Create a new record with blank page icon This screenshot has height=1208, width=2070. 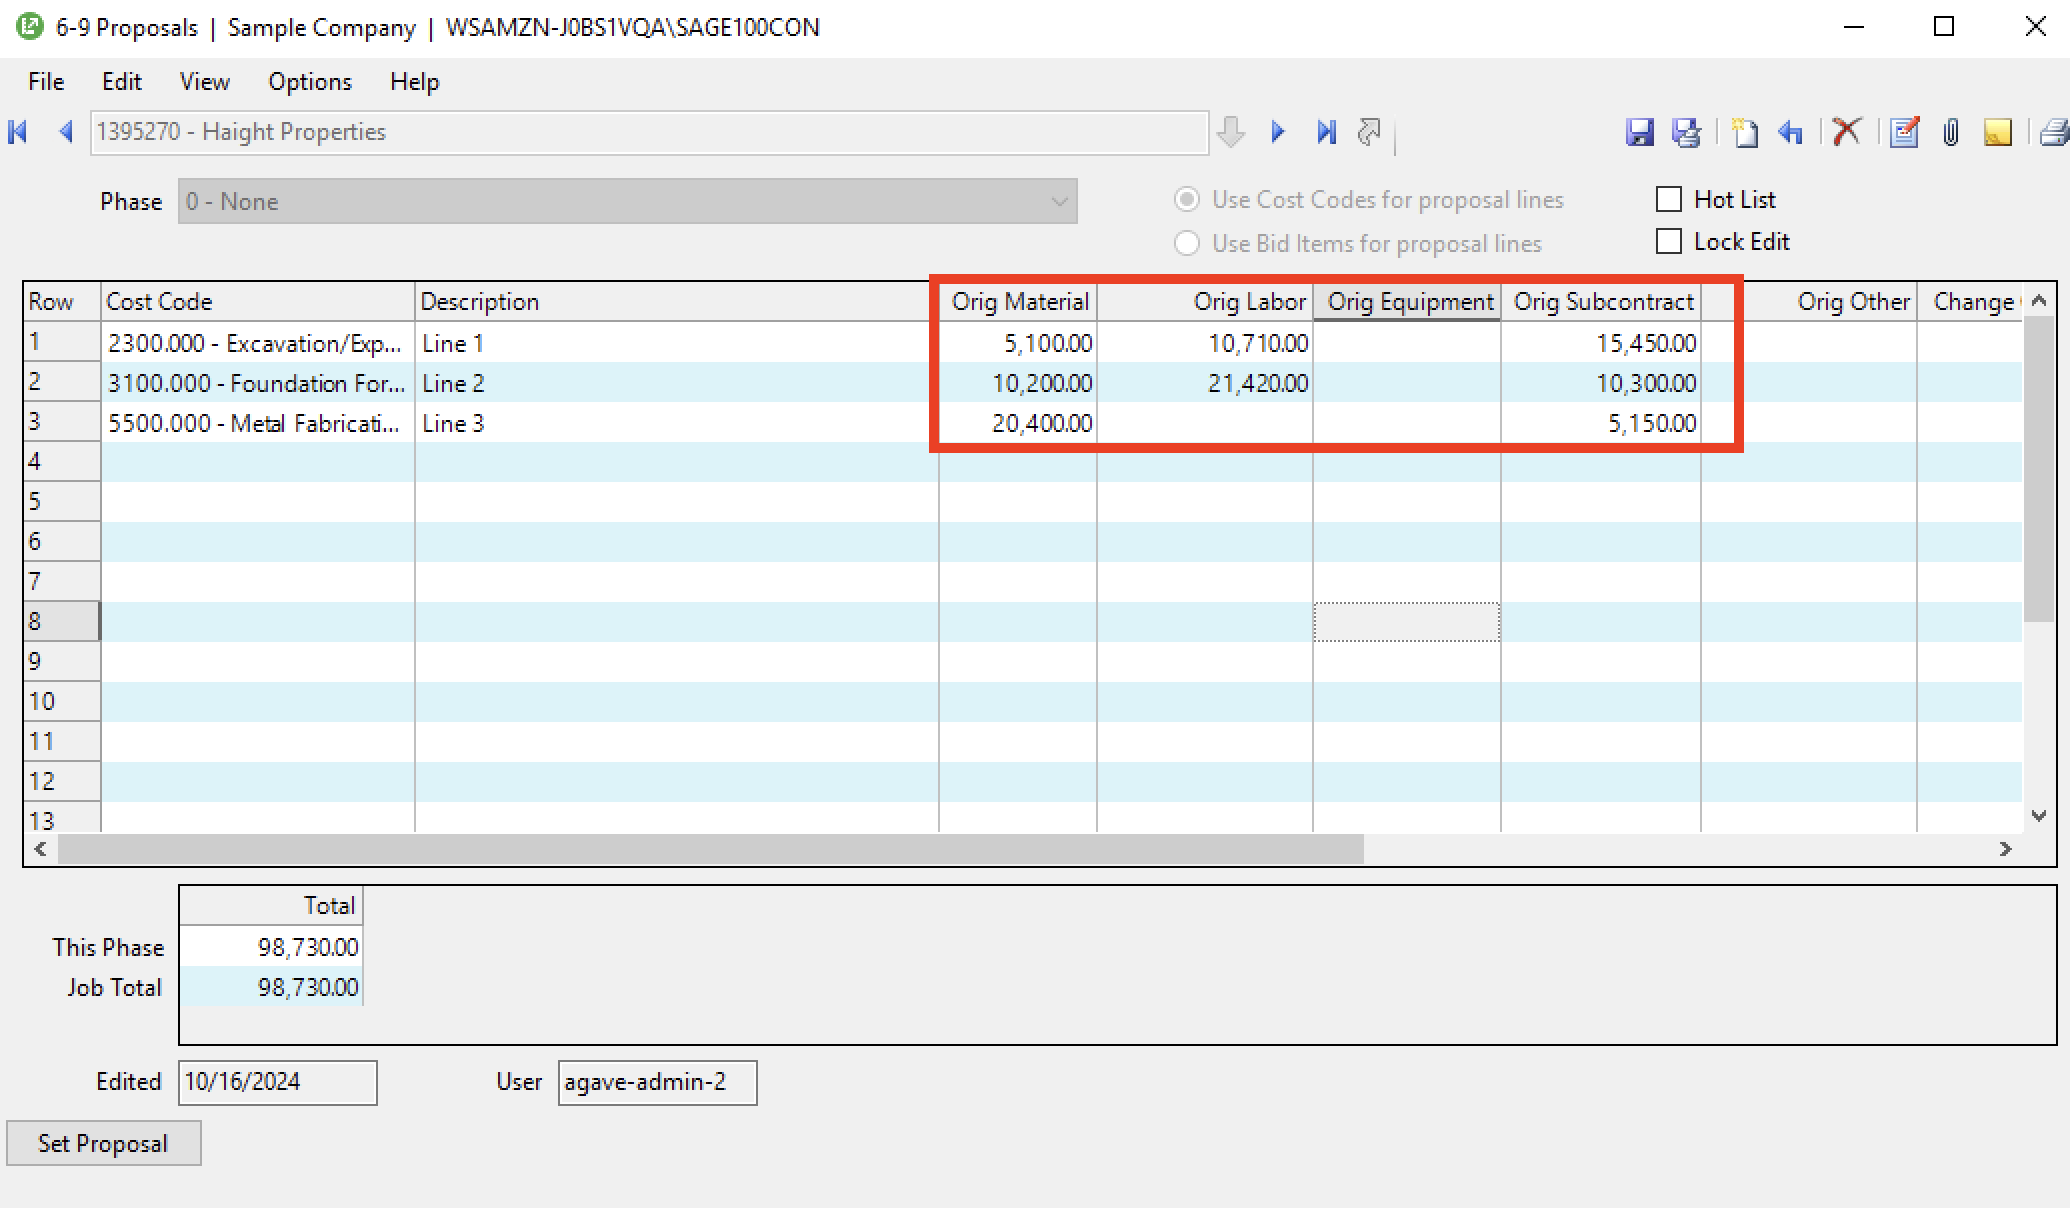click(1745, 132)
